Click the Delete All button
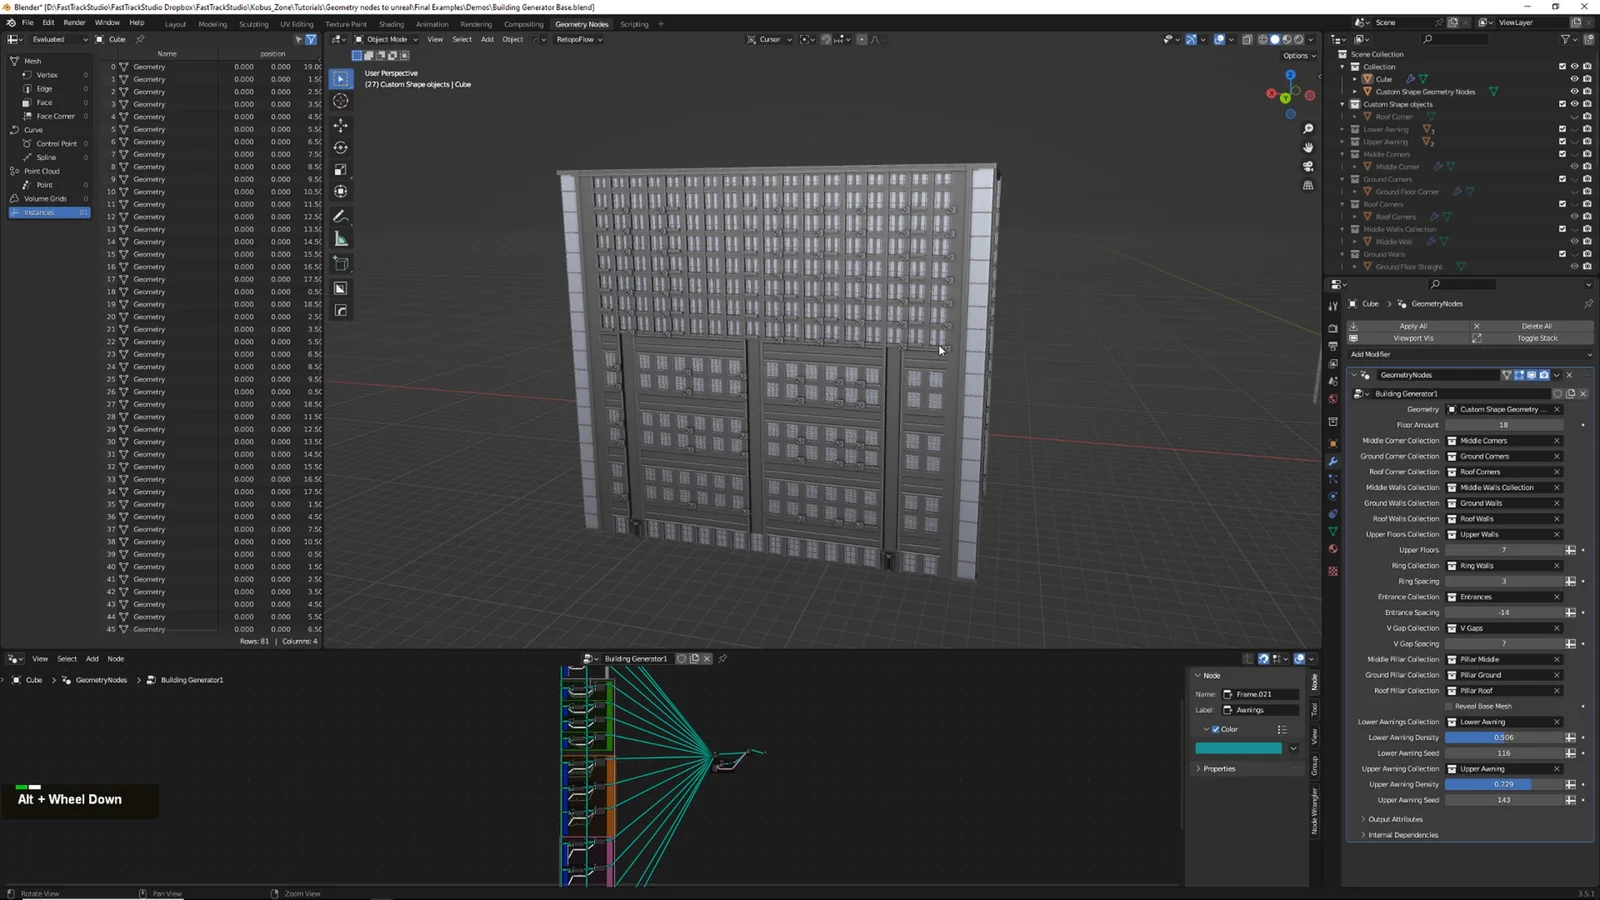Screen dimensions: 1600x900 (x=1535, y=326)
